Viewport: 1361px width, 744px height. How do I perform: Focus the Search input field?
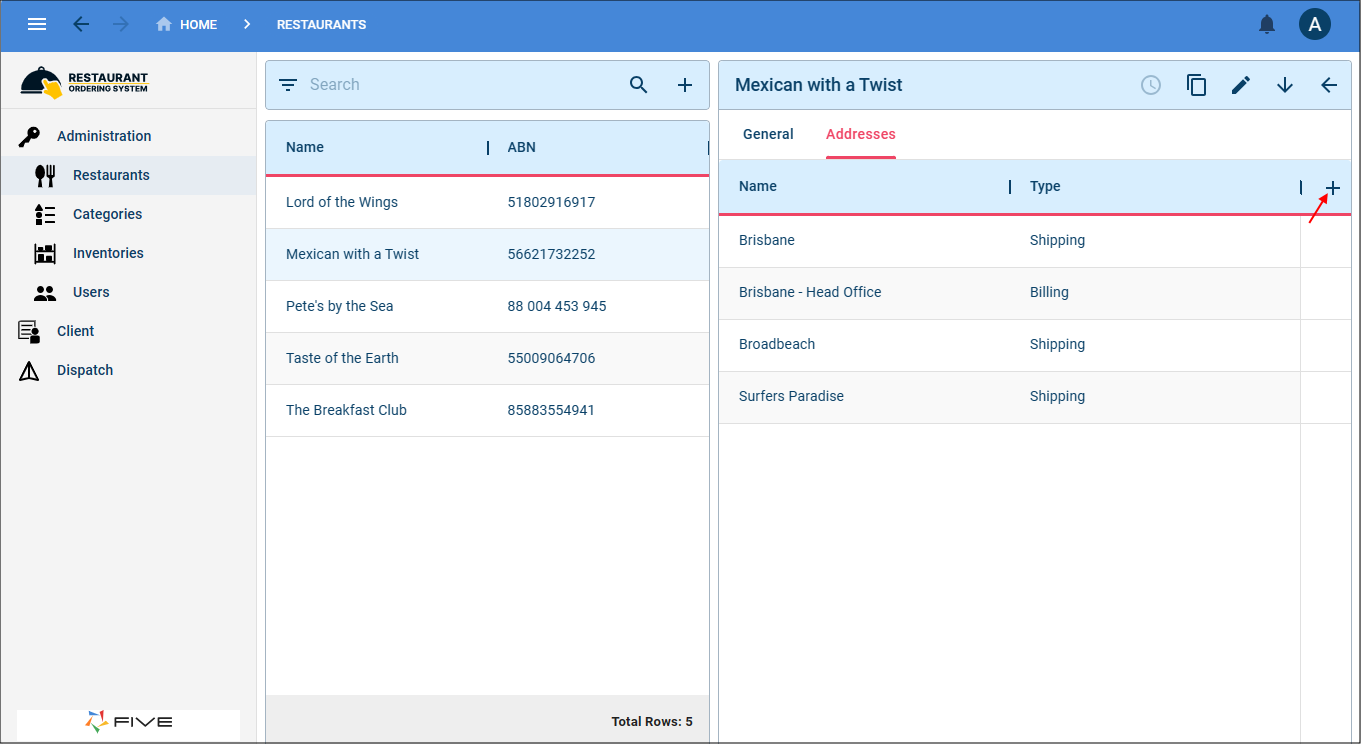460,85
